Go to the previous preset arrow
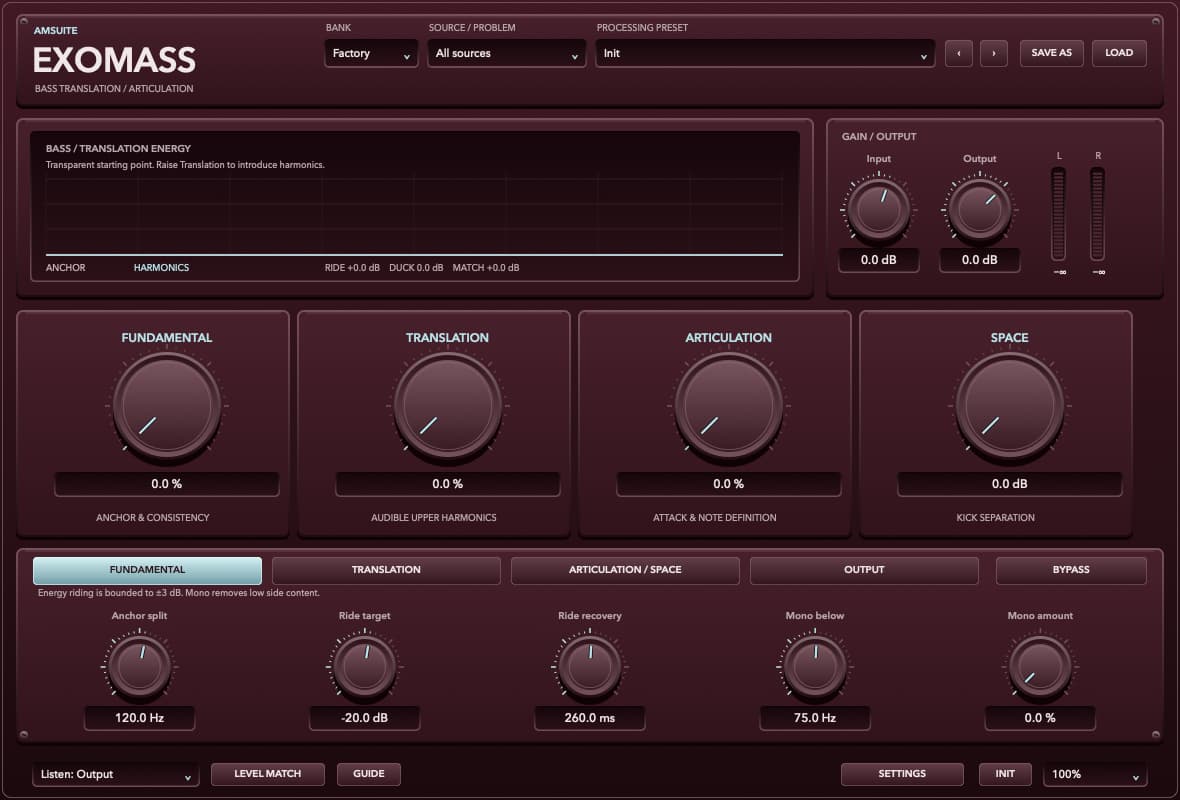The image size is (1180, 800). (x=958, y=53)
